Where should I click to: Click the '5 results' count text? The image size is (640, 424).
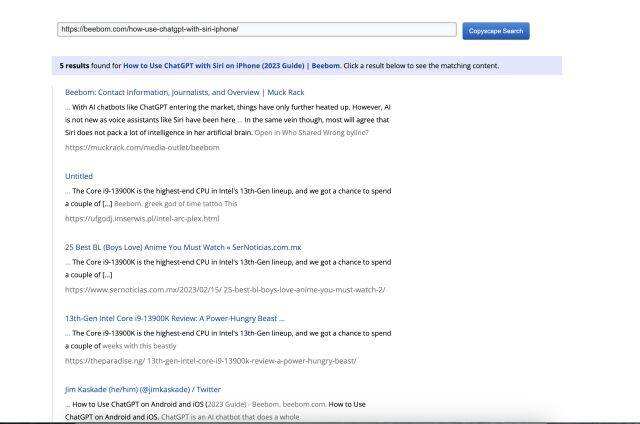[75, 66]
